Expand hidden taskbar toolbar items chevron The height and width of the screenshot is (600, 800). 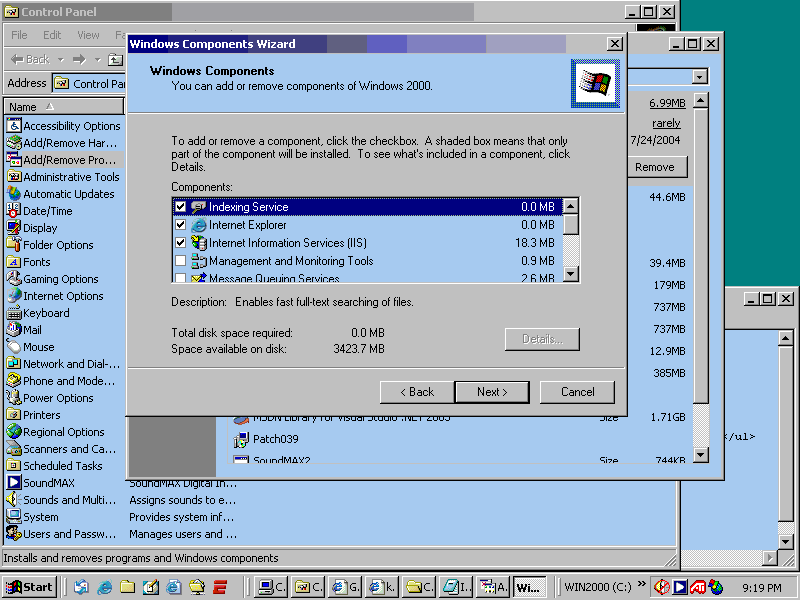(641, 584)
